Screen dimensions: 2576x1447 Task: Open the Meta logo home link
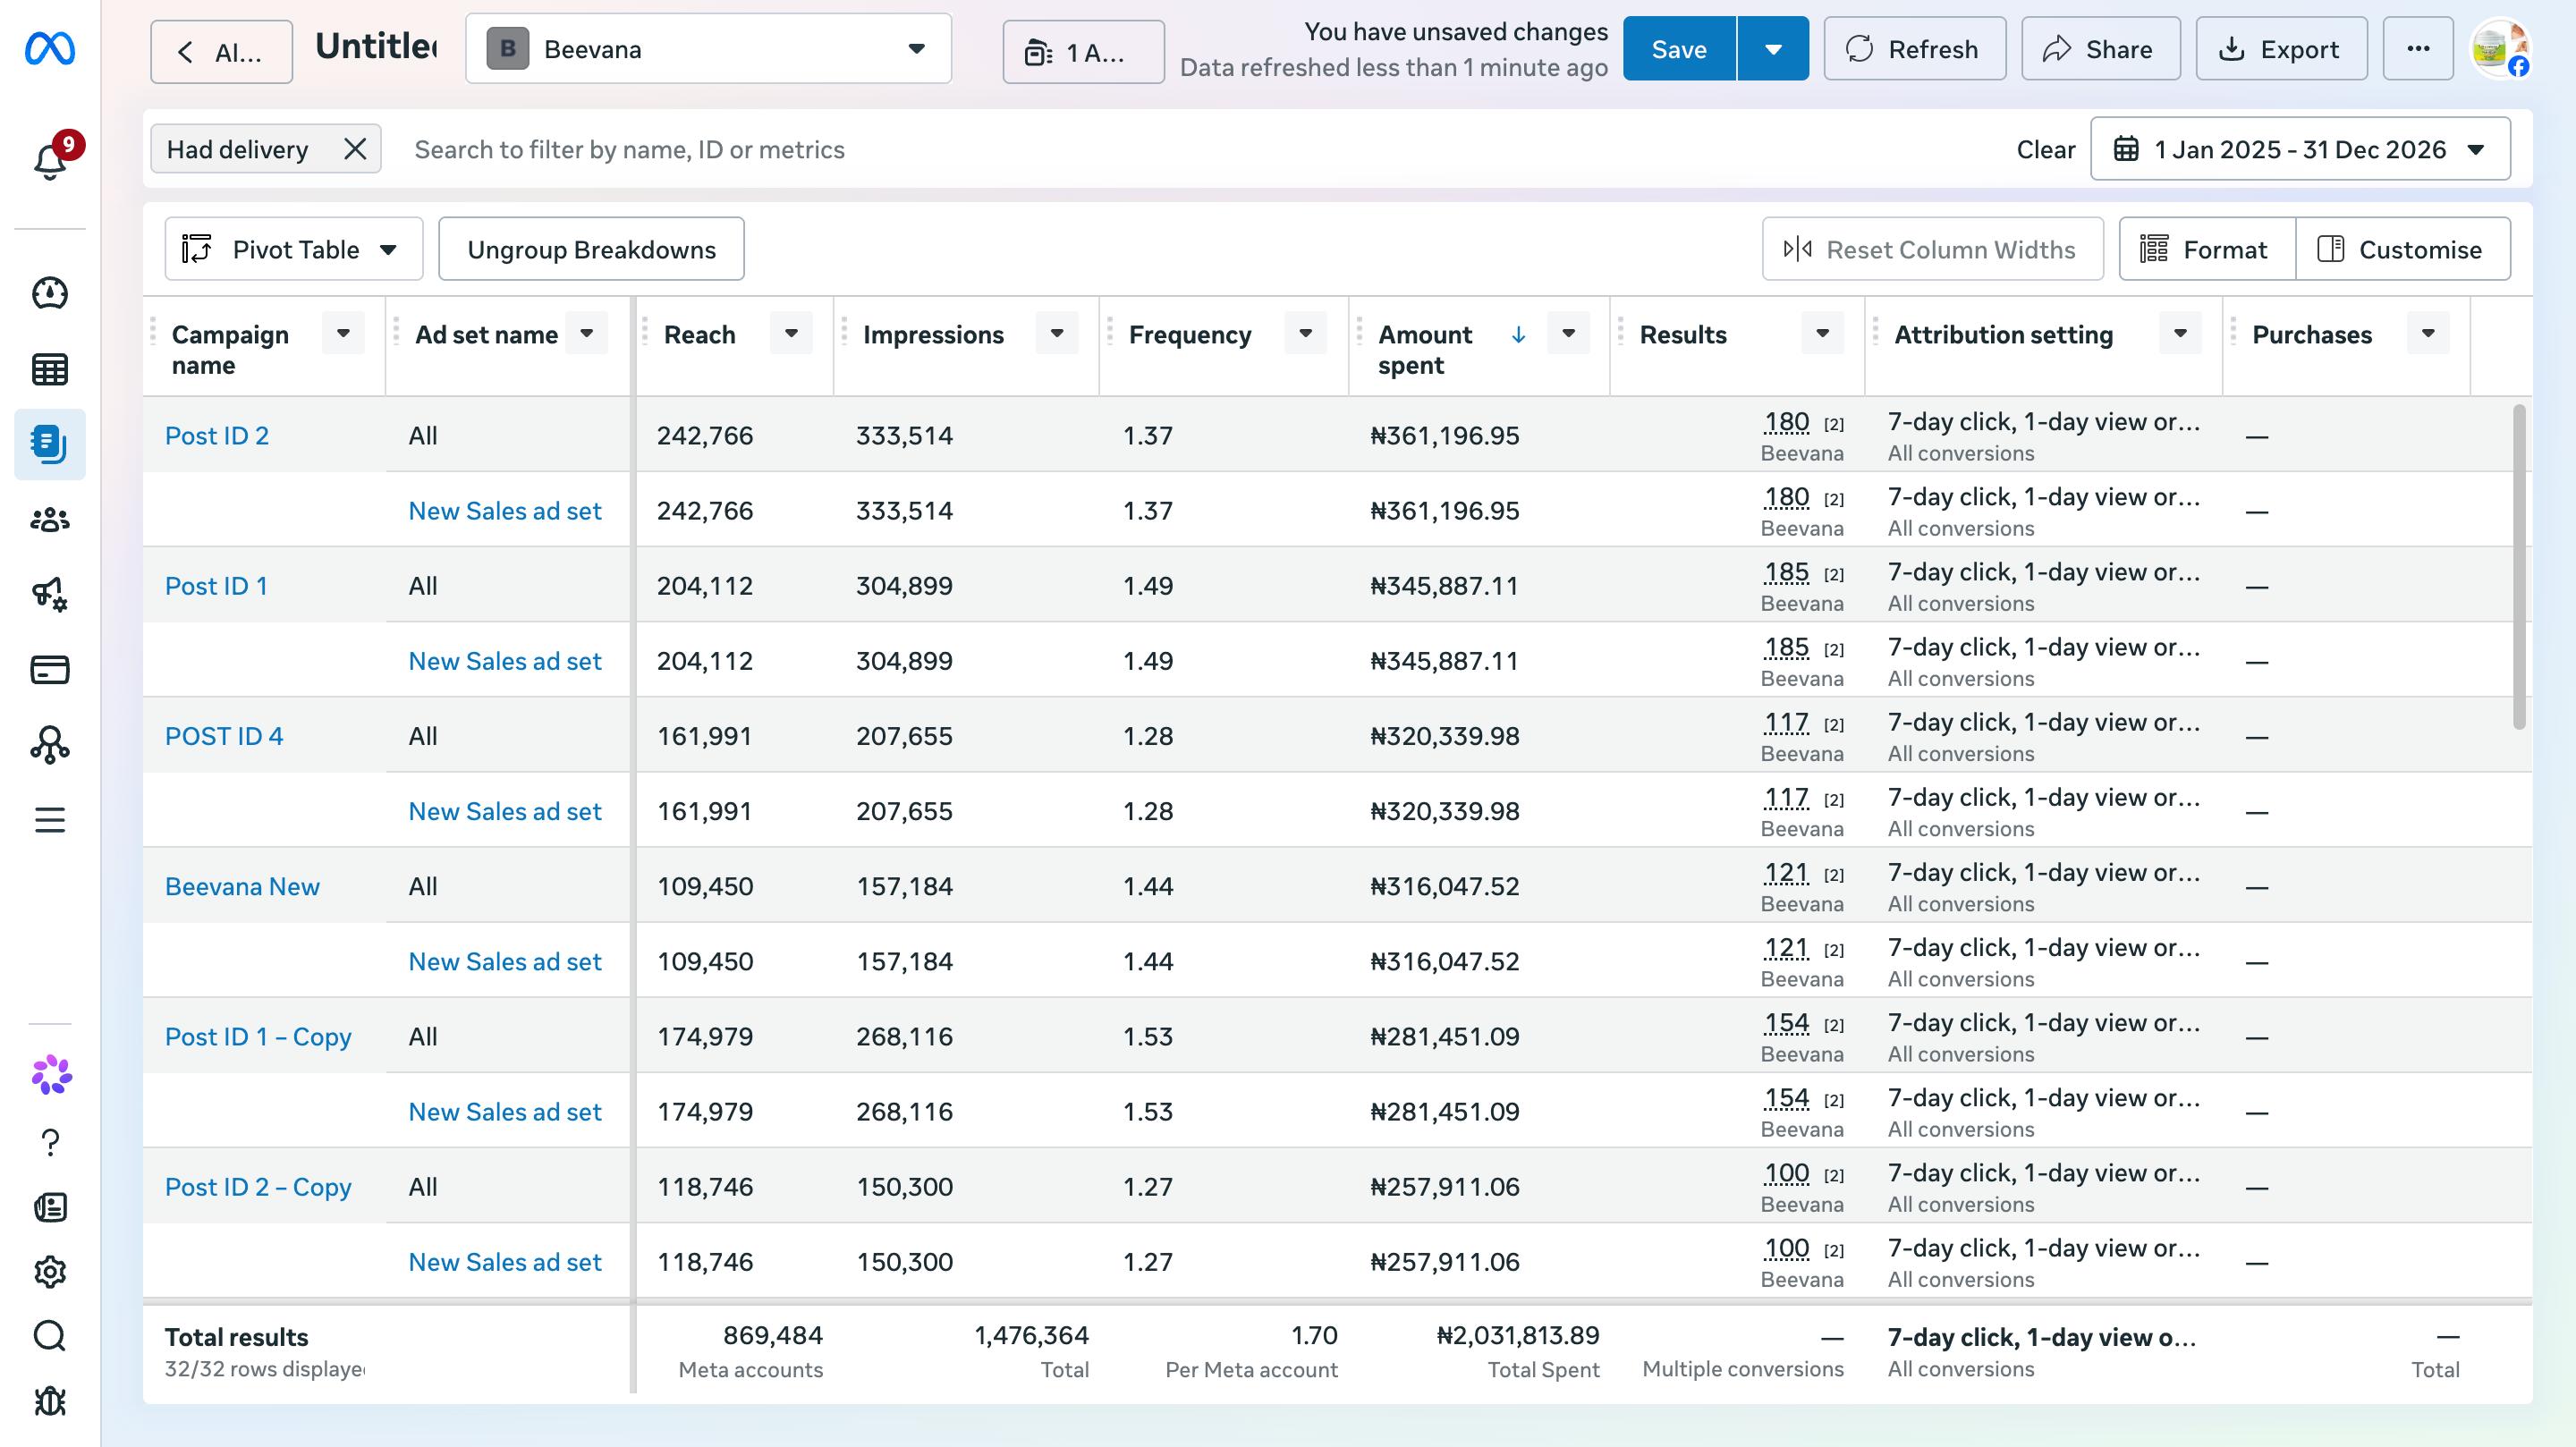[x=50, y=48]
